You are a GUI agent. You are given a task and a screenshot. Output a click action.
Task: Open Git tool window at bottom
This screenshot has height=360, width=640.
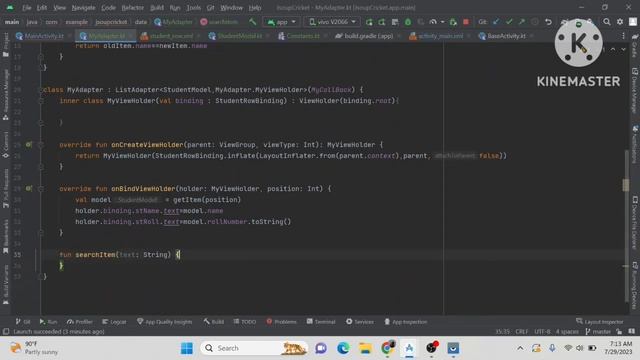coord(23,322)
